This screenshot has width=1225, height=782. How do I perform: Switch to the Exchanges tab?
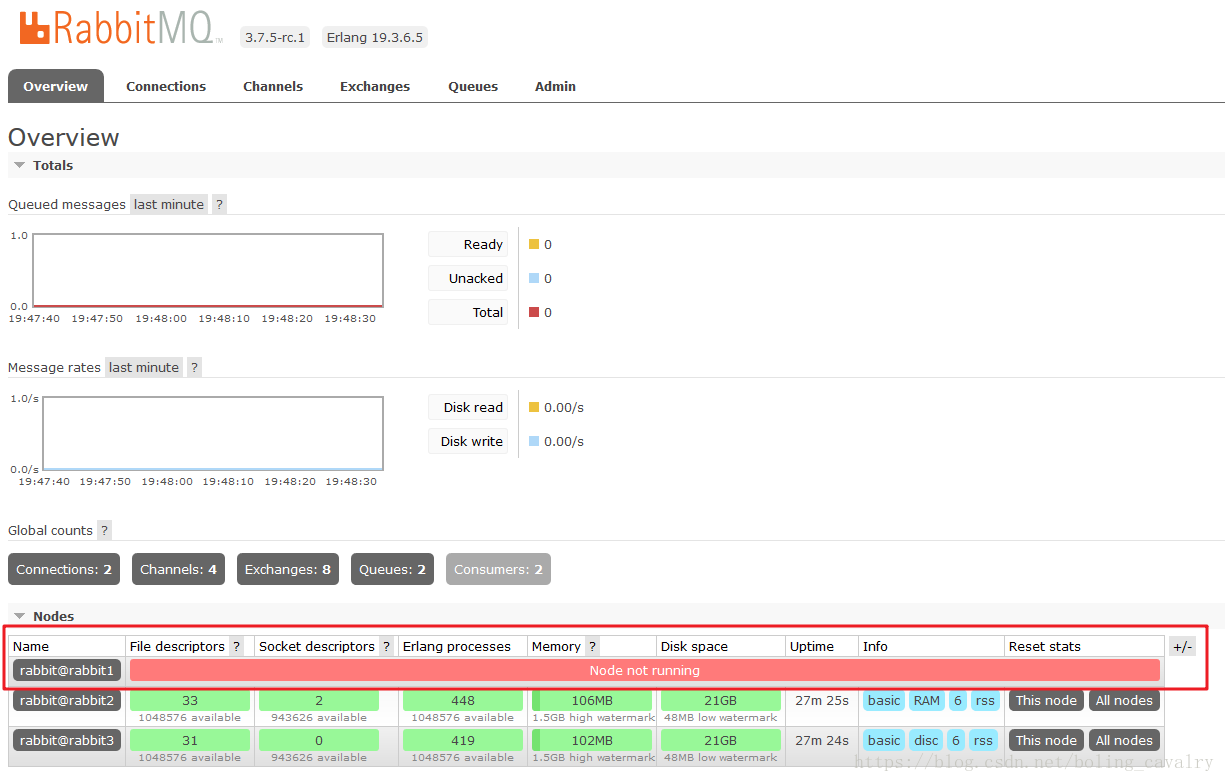[x=375, y=86]
